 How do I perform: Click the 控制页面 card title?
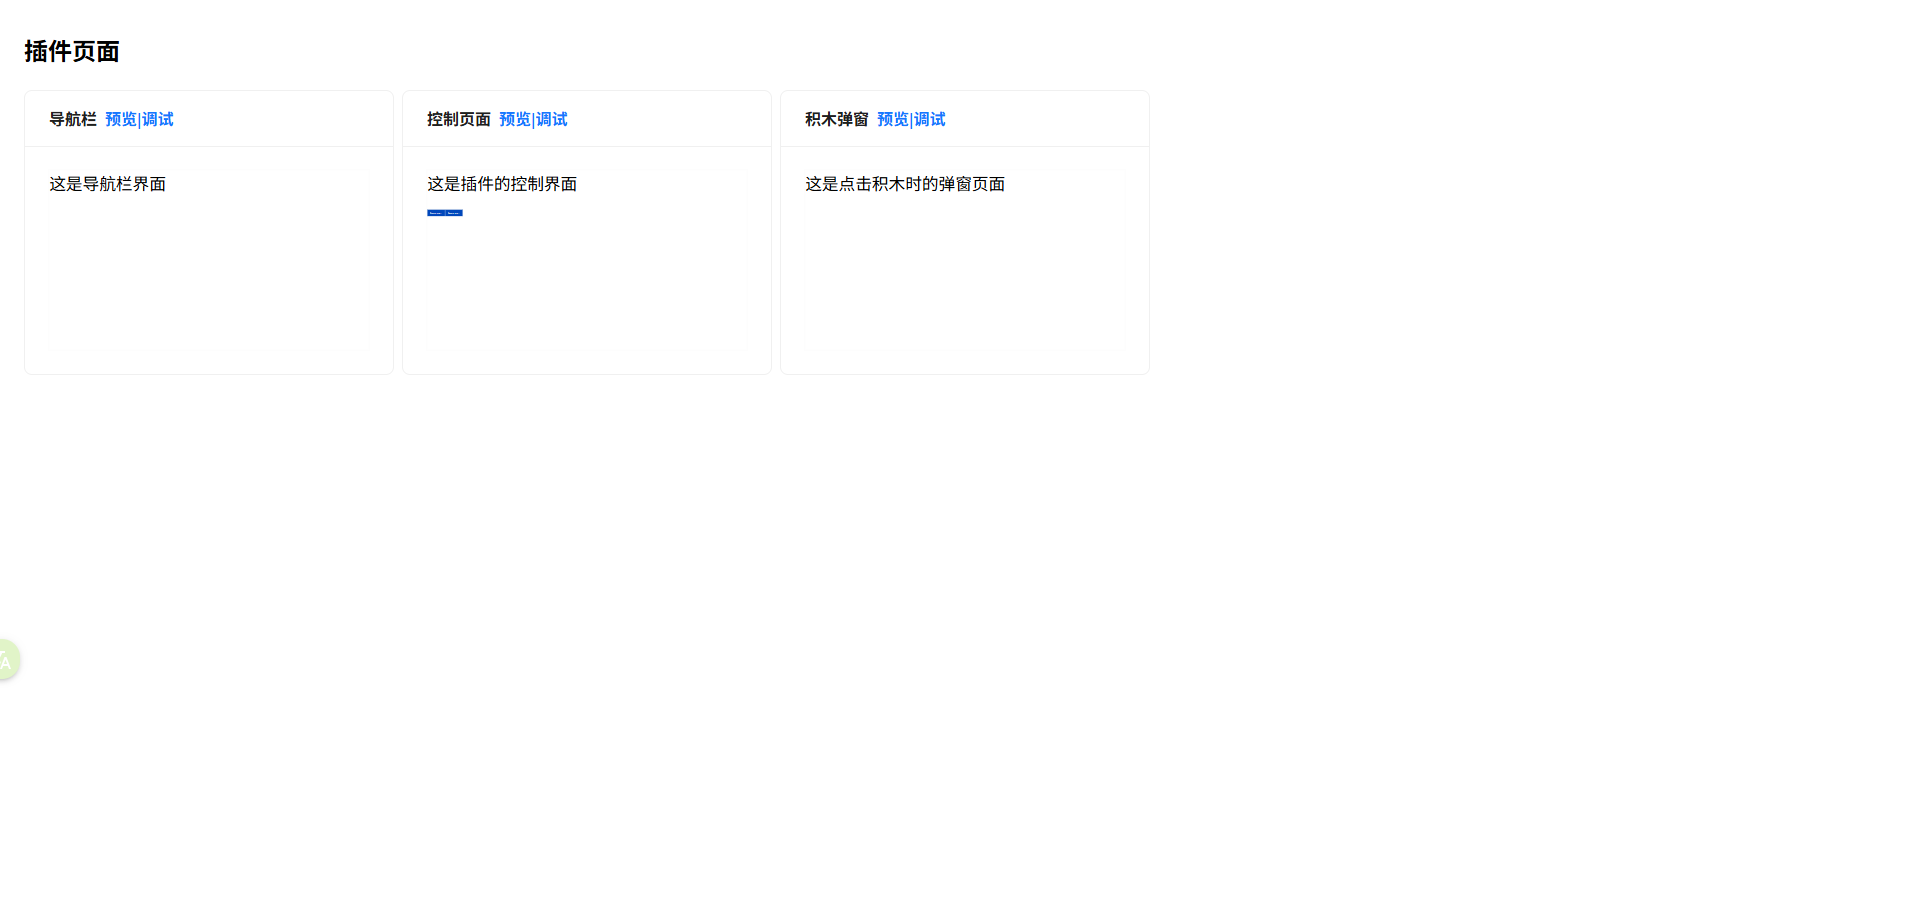coord(458,119)
